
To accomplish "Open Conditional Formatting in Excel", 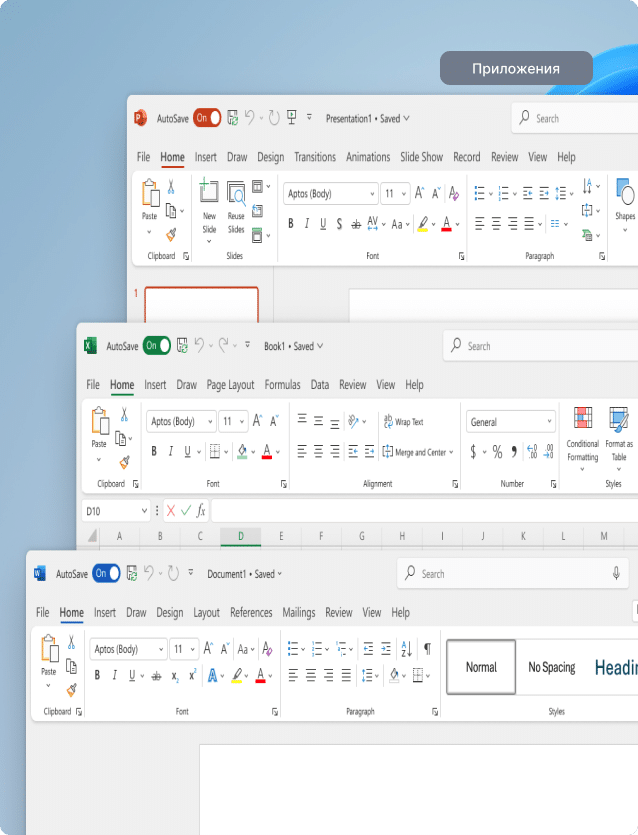I will pyautogui.click(x=582, y=438).
